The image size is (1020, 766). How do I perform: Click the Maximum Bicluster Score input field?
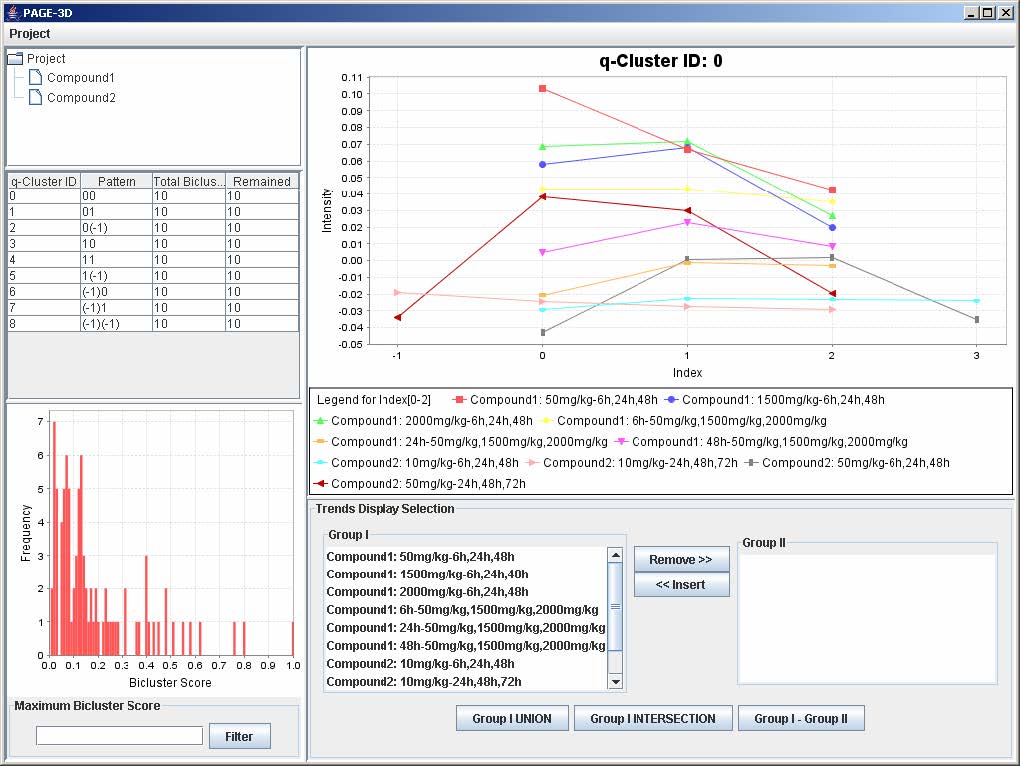(119, 736)
